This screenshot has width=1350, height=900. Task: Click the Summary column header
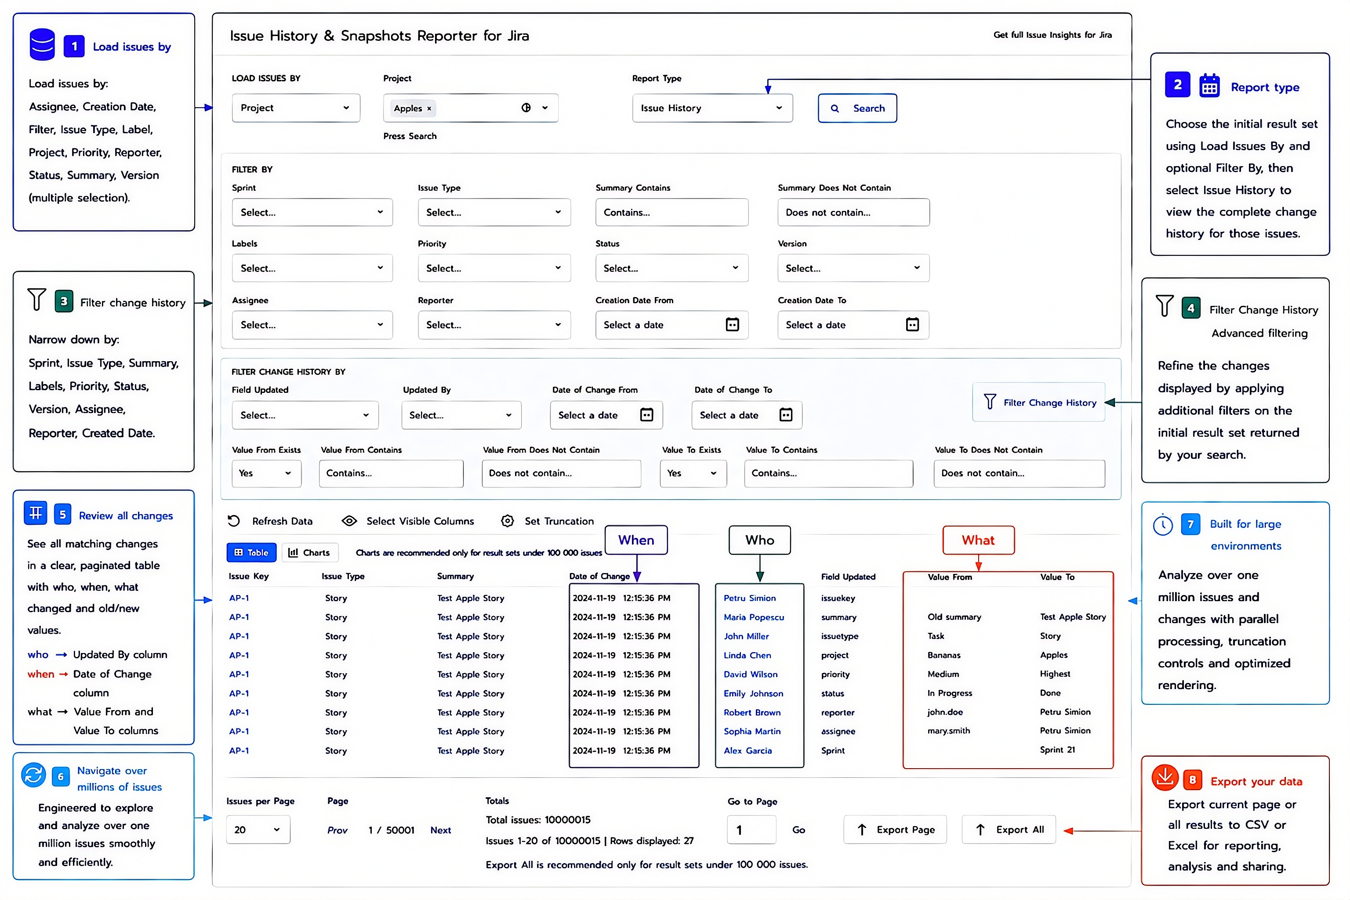455,576
